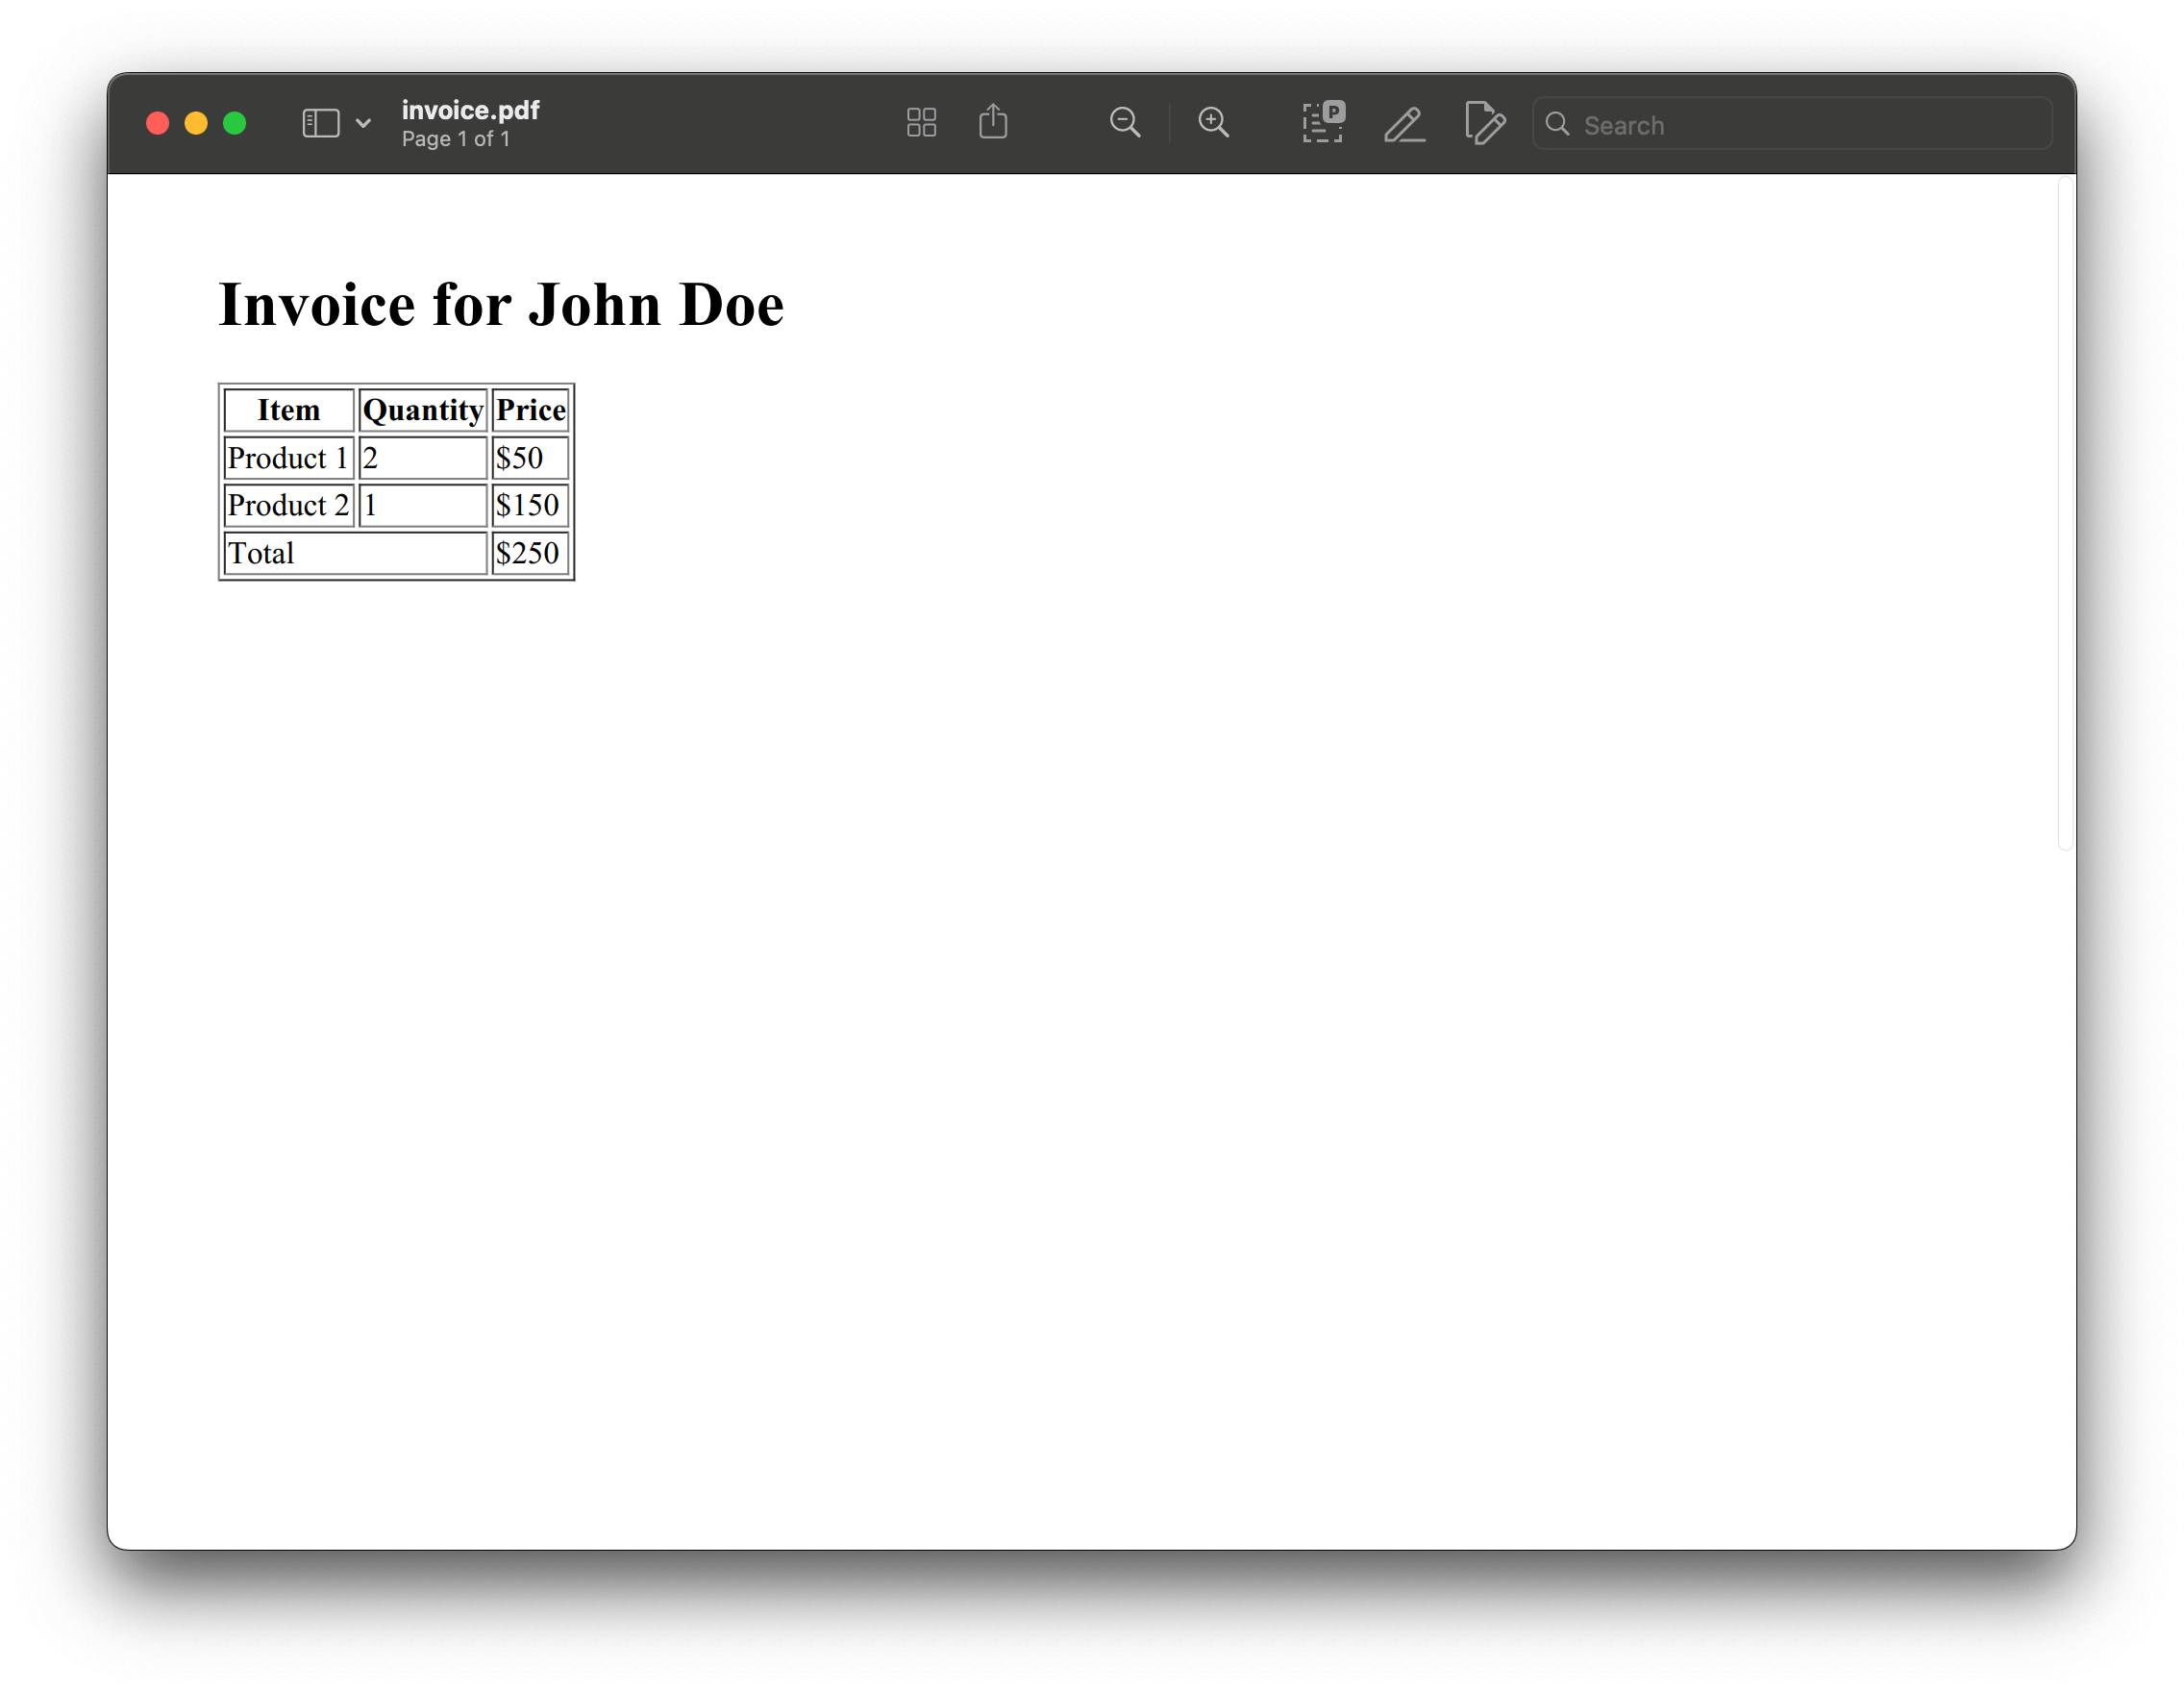Open the sidebar view options chevron
Screen dimensions: 2184x1692
[x=363, y=122]
